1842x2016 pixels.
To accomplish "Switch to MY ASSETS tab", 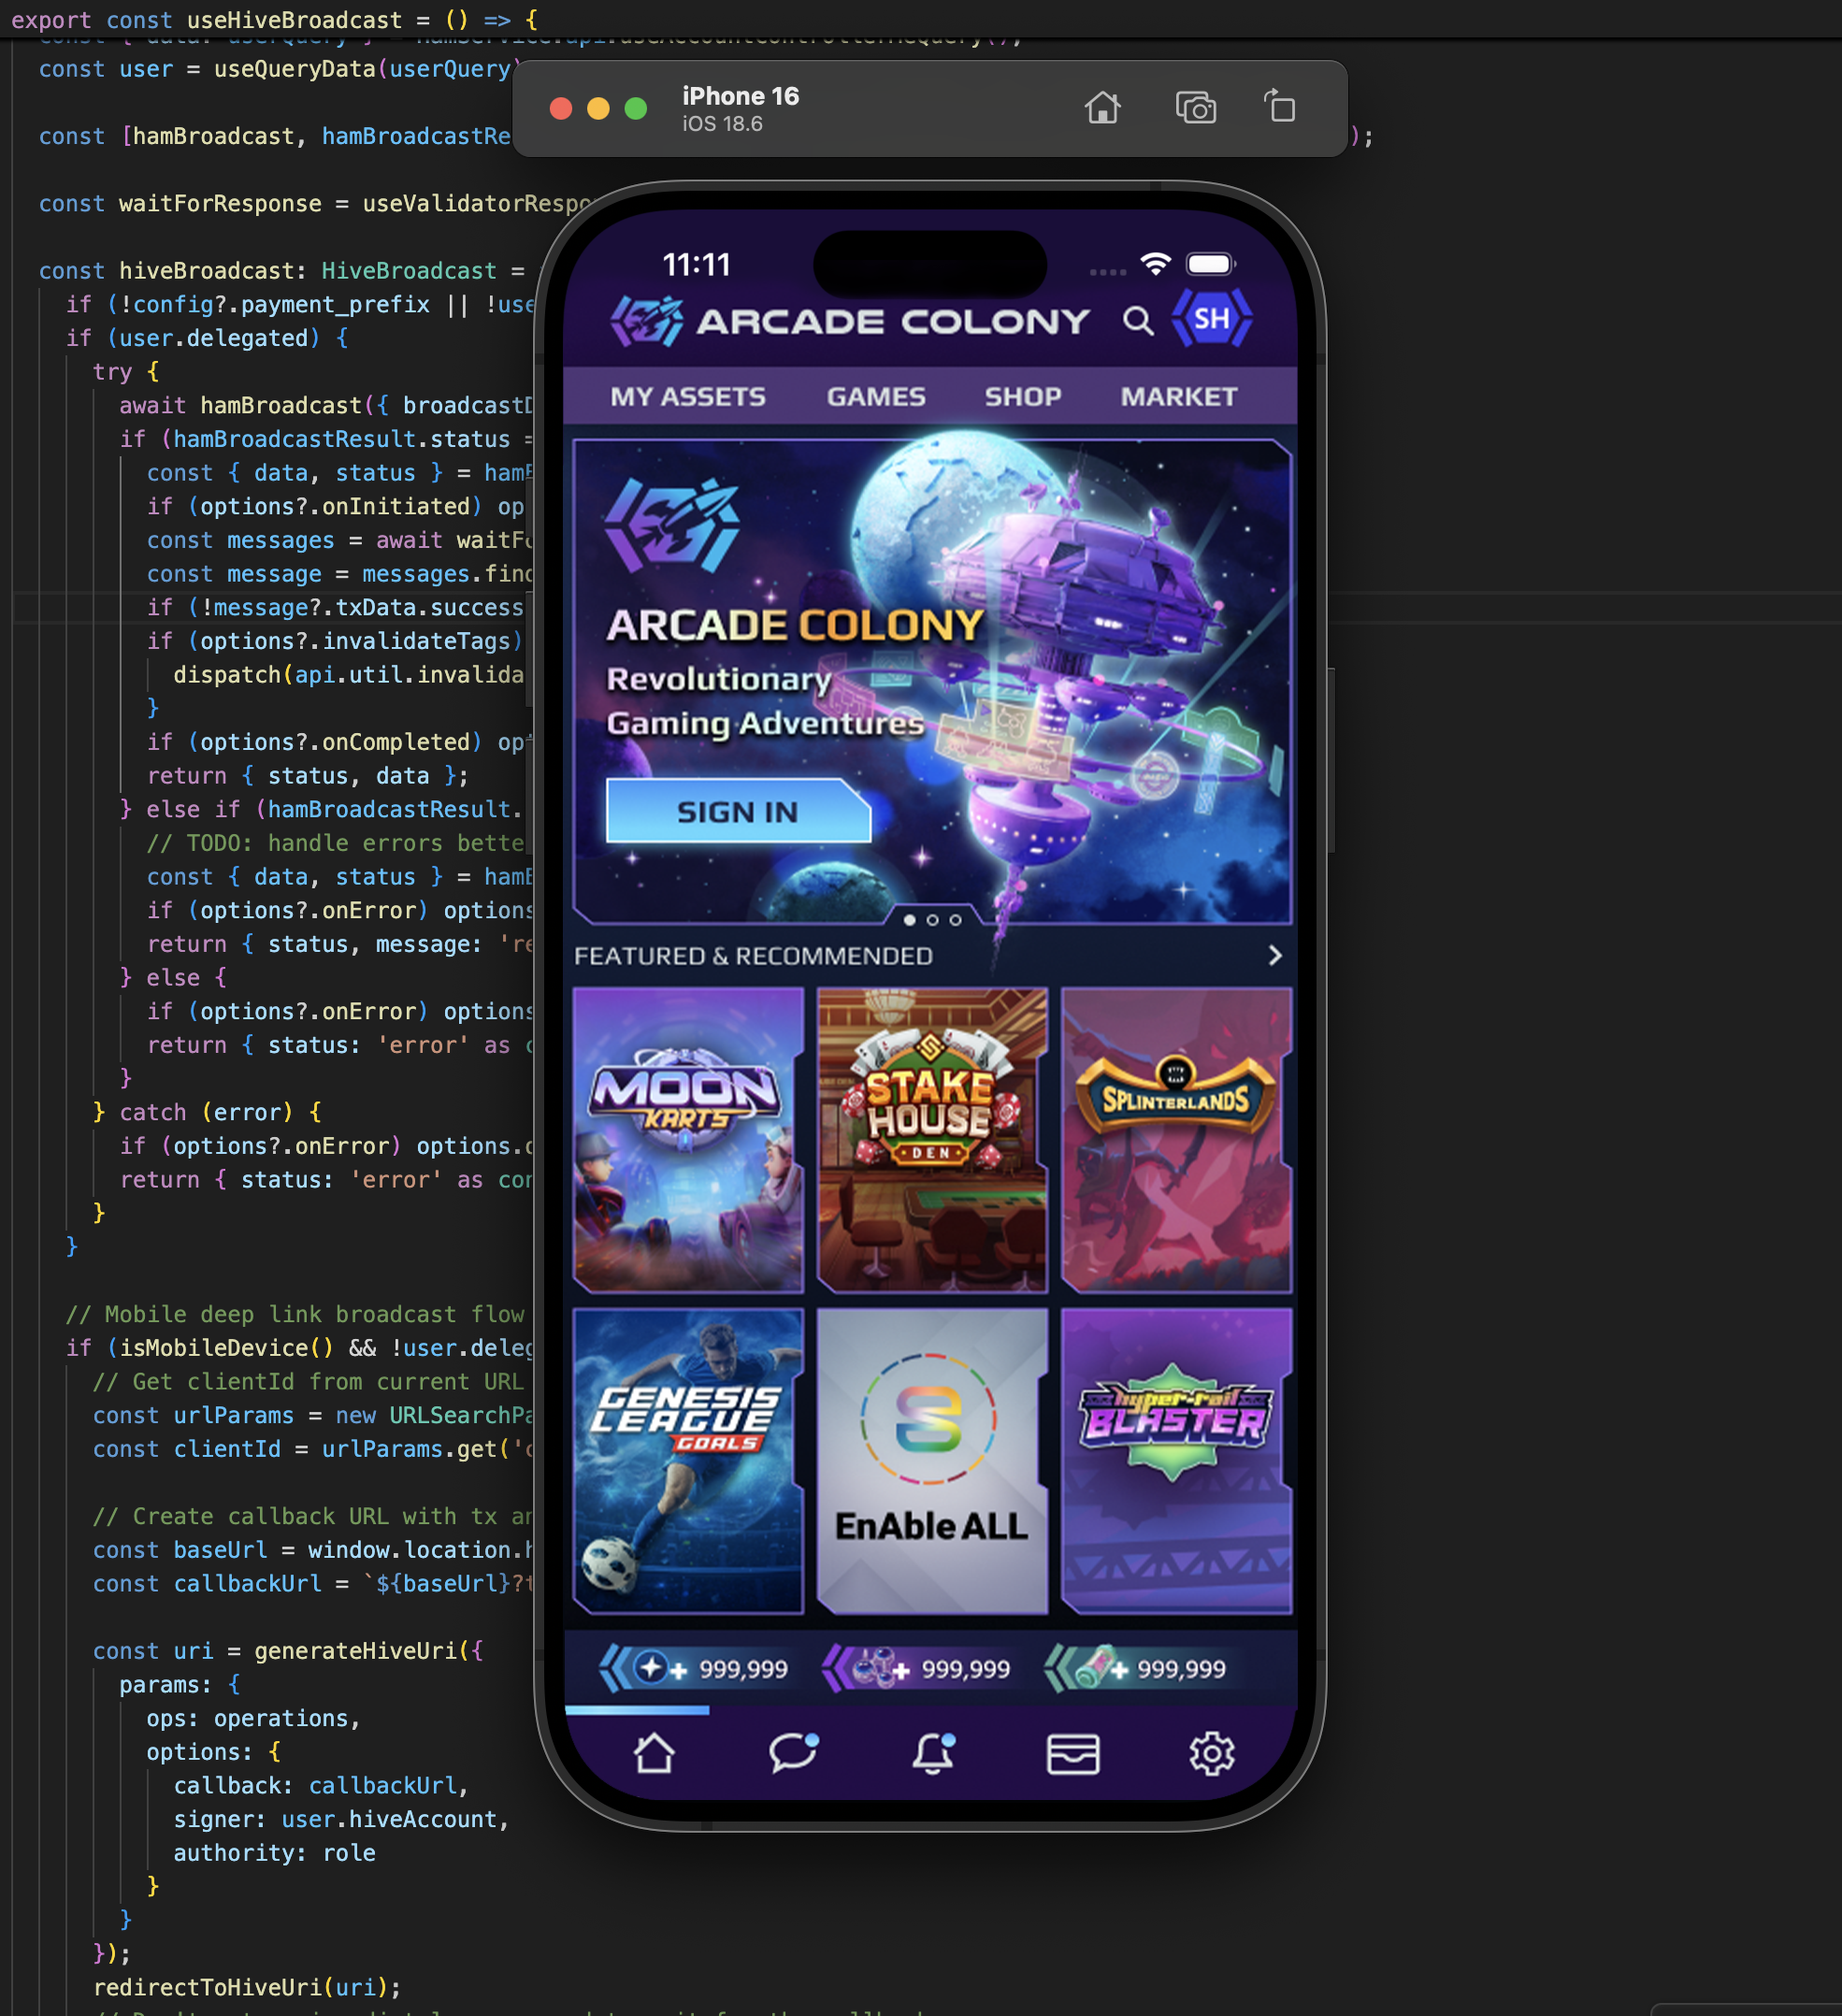I will [x=688, y=397].
